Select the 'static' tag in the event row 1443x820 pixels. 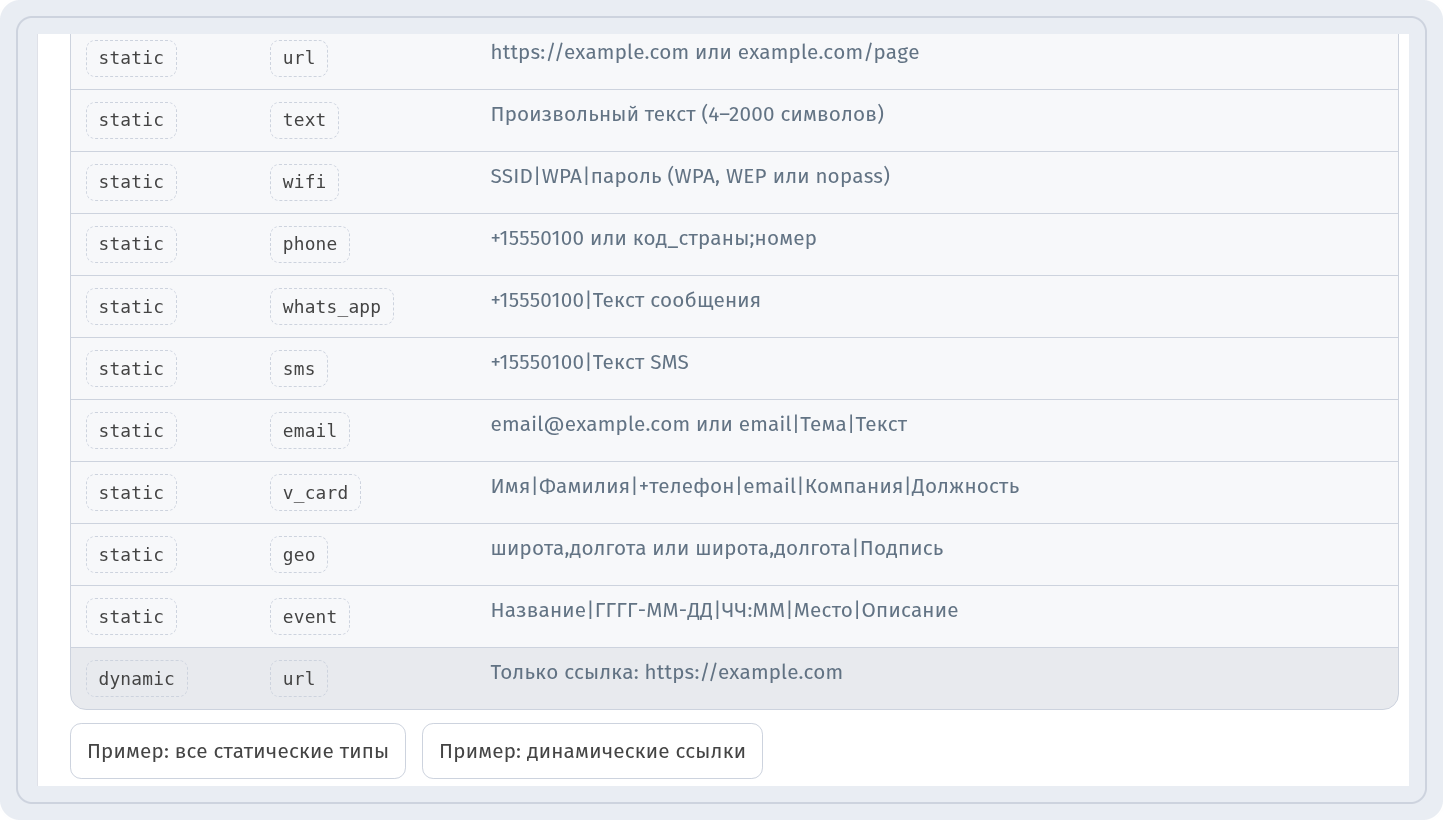[131, 617]
